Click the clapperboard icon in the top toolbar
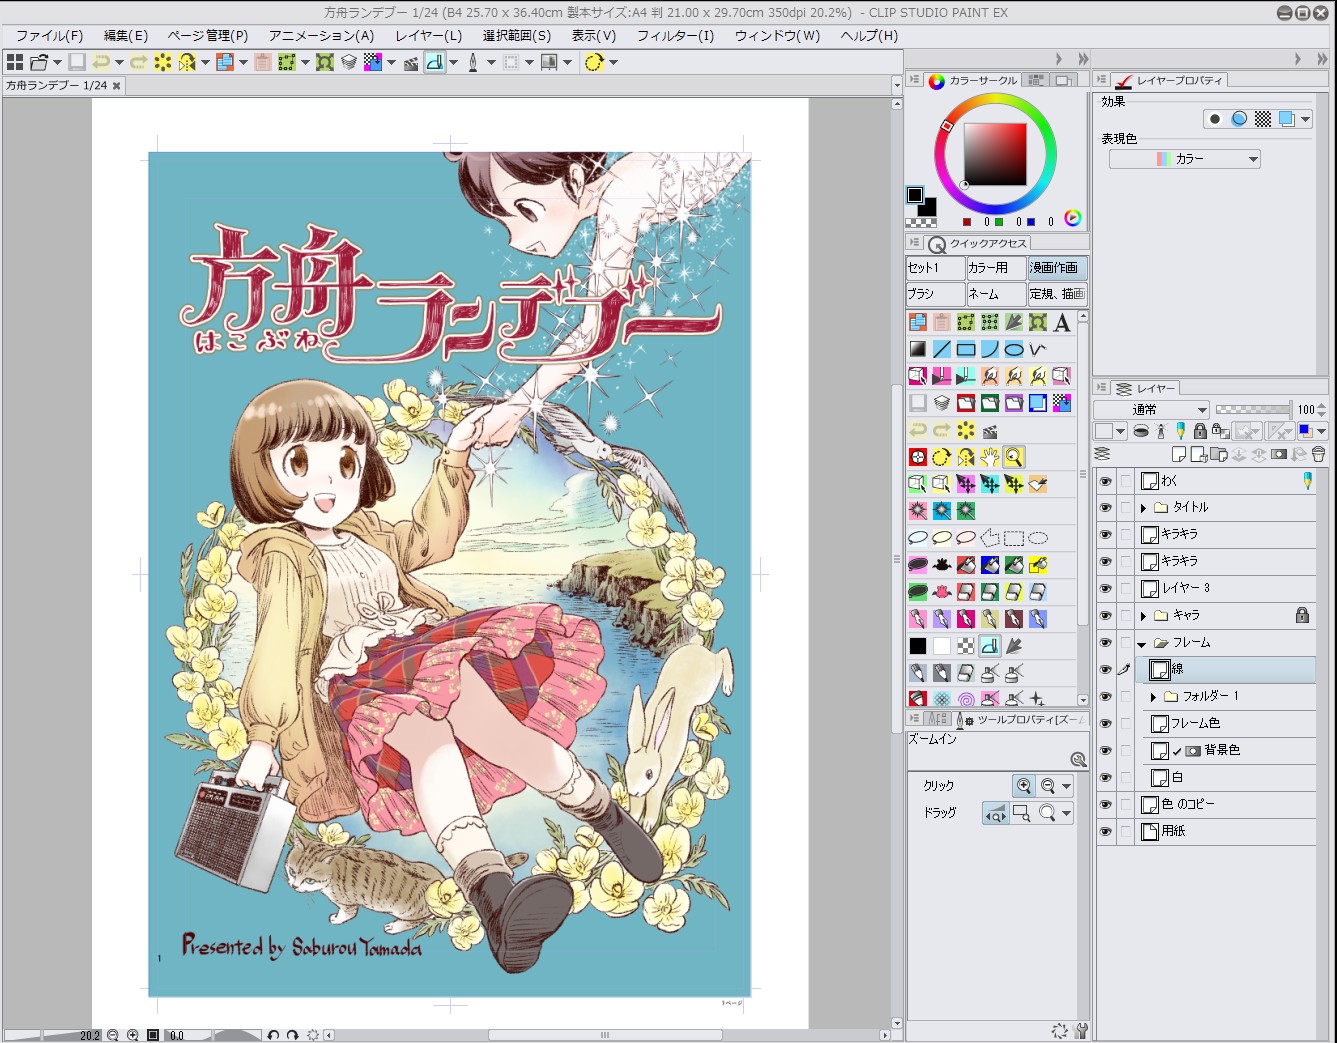Screen dimensions: 1337x1043 click(411, 62)
